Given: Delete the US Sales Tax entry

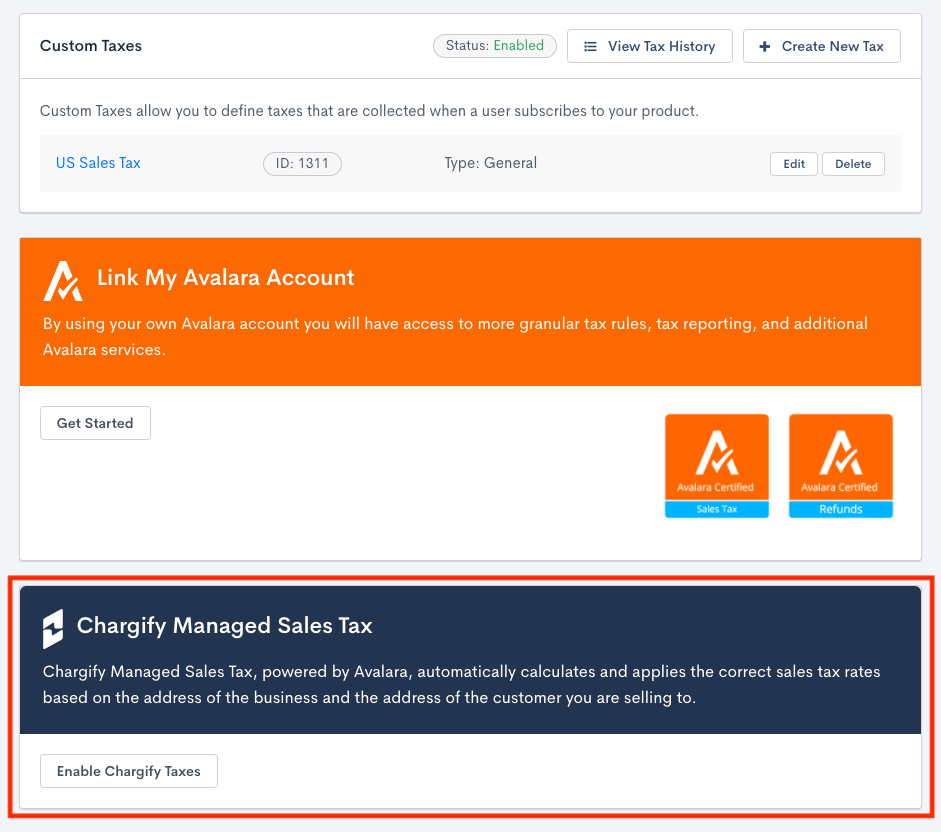Looking at the screenshot, I should (x=853, y=164).
